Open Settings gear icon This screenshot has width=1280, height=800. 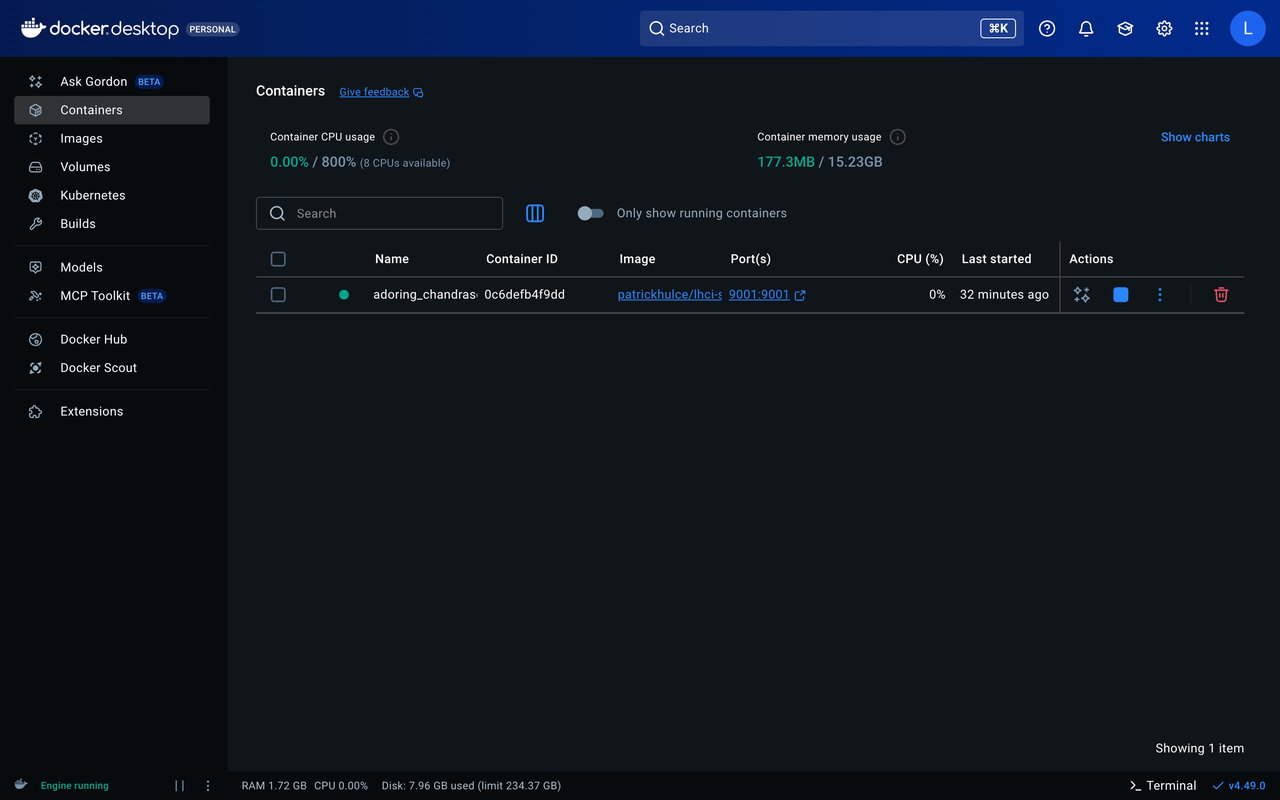pos(1164,29)
